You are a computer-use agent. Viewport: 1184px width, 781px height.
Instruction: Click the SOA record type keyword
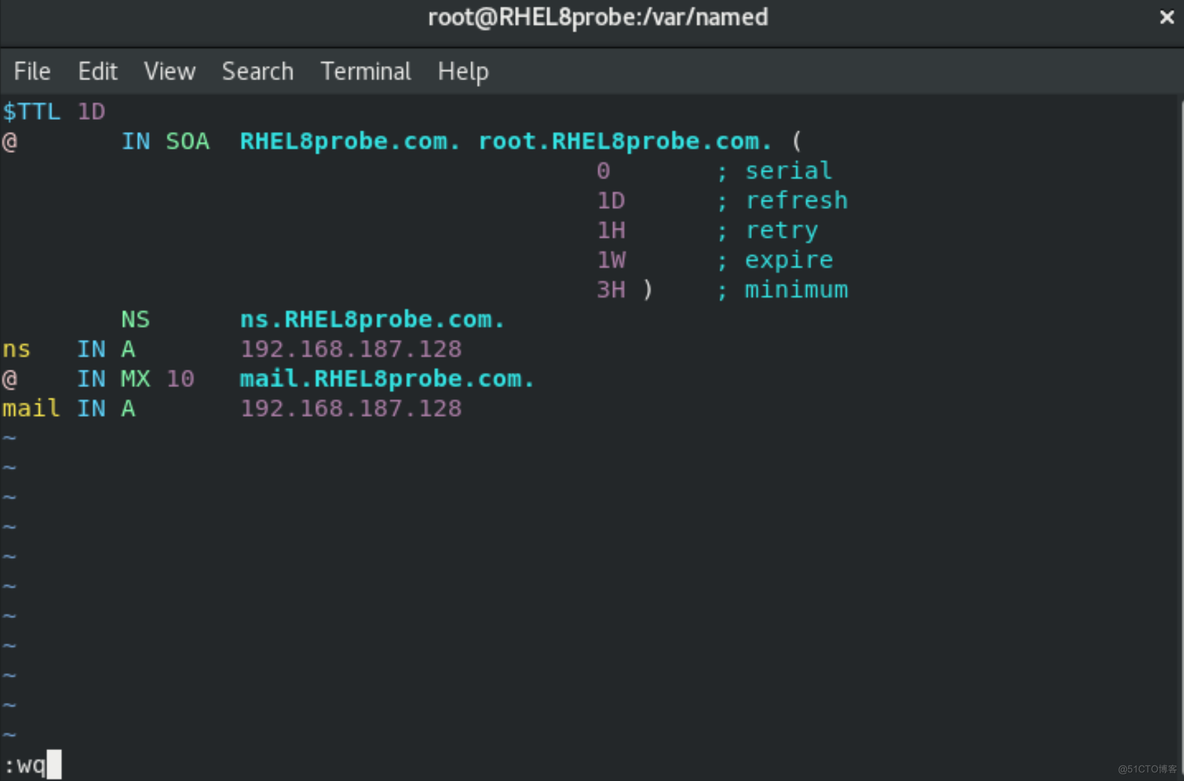[187, 141]
